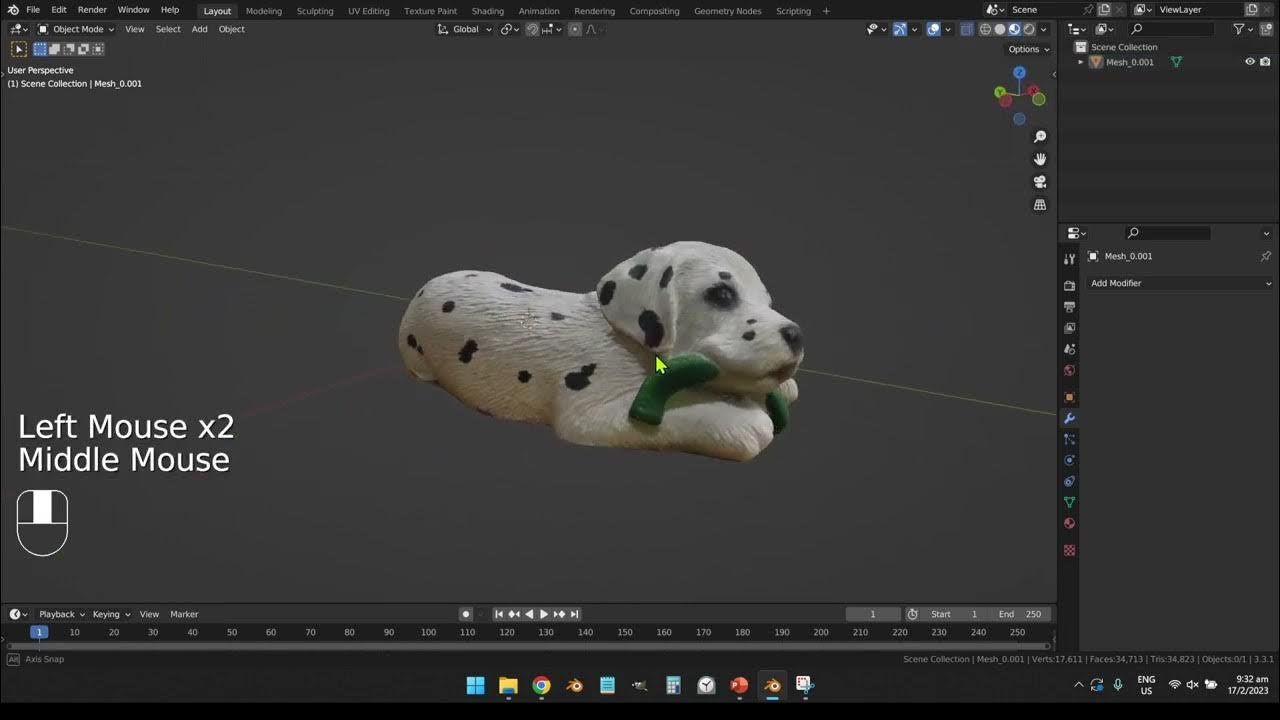
Task: Open Global transform orientation dropdown
Action: (x=465, y=29)
